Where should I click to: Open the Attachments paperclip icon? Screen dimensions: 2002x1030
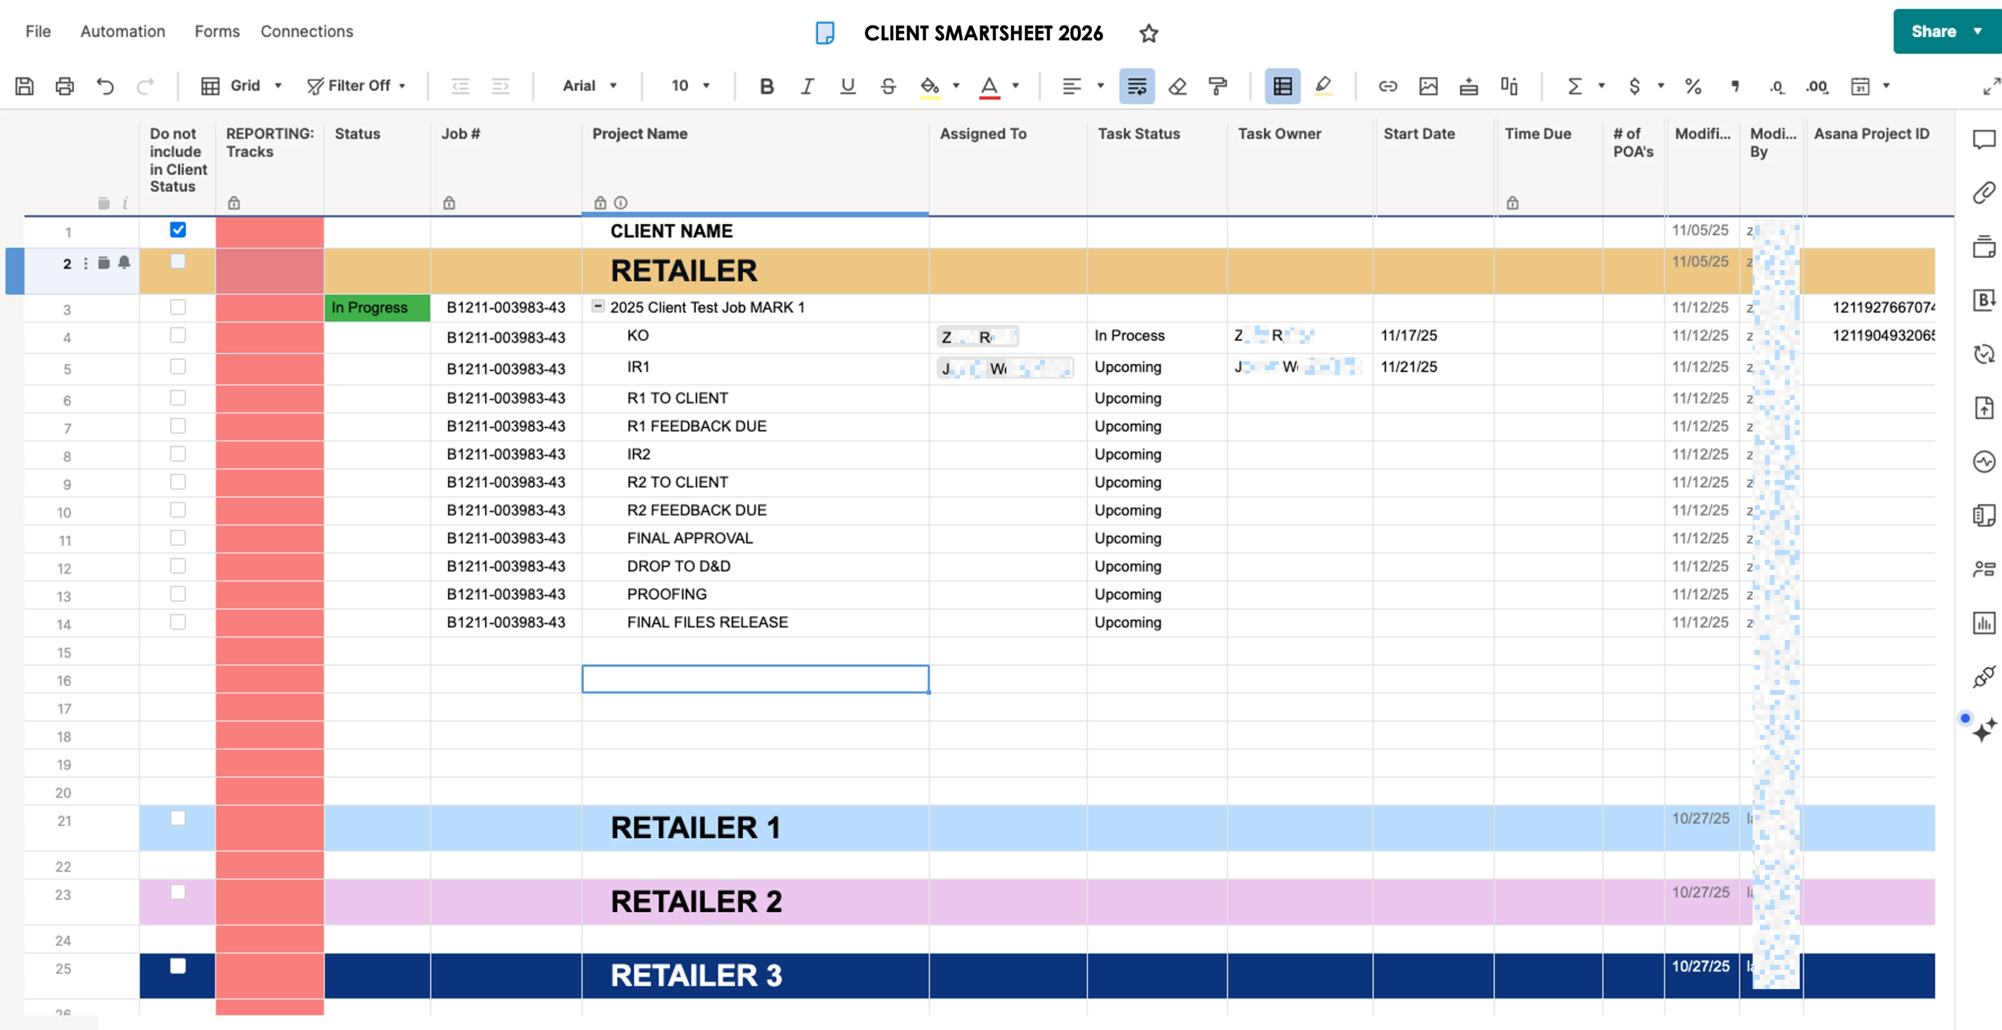tap(1984, 193)
